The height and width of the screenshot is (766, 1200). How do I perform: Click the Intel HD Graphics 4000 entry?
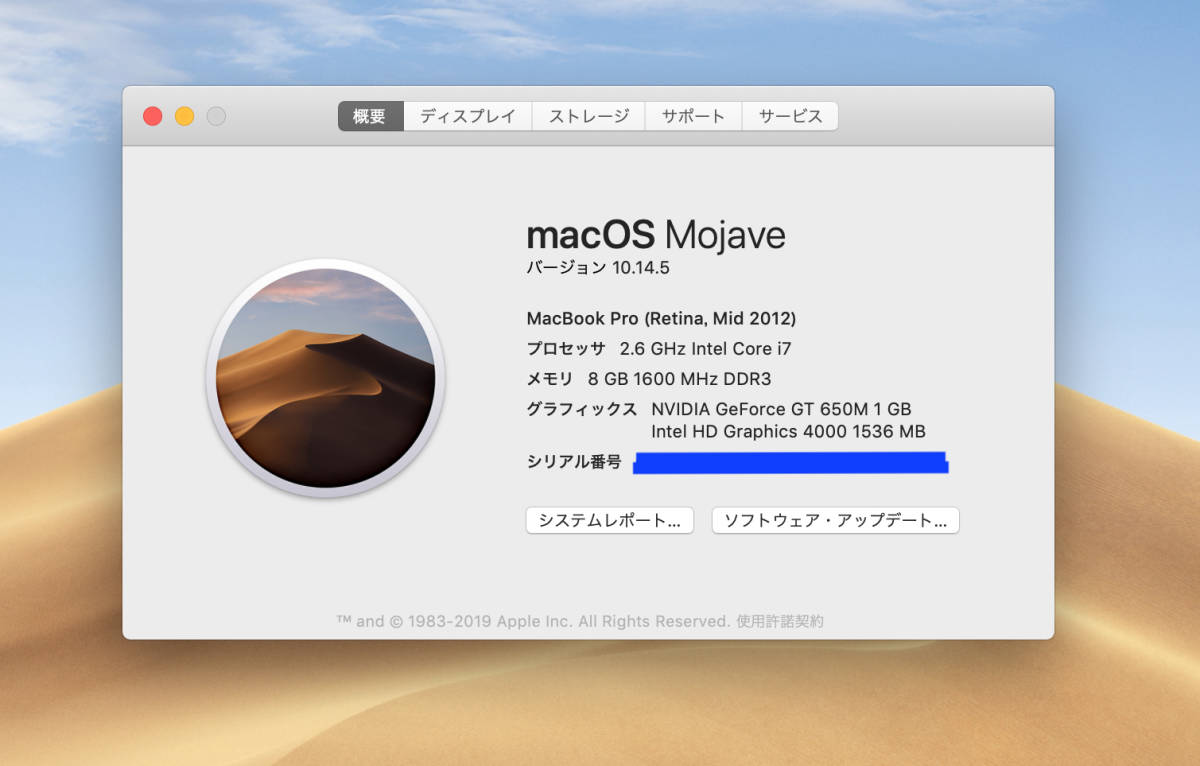[x=789, y=432]
